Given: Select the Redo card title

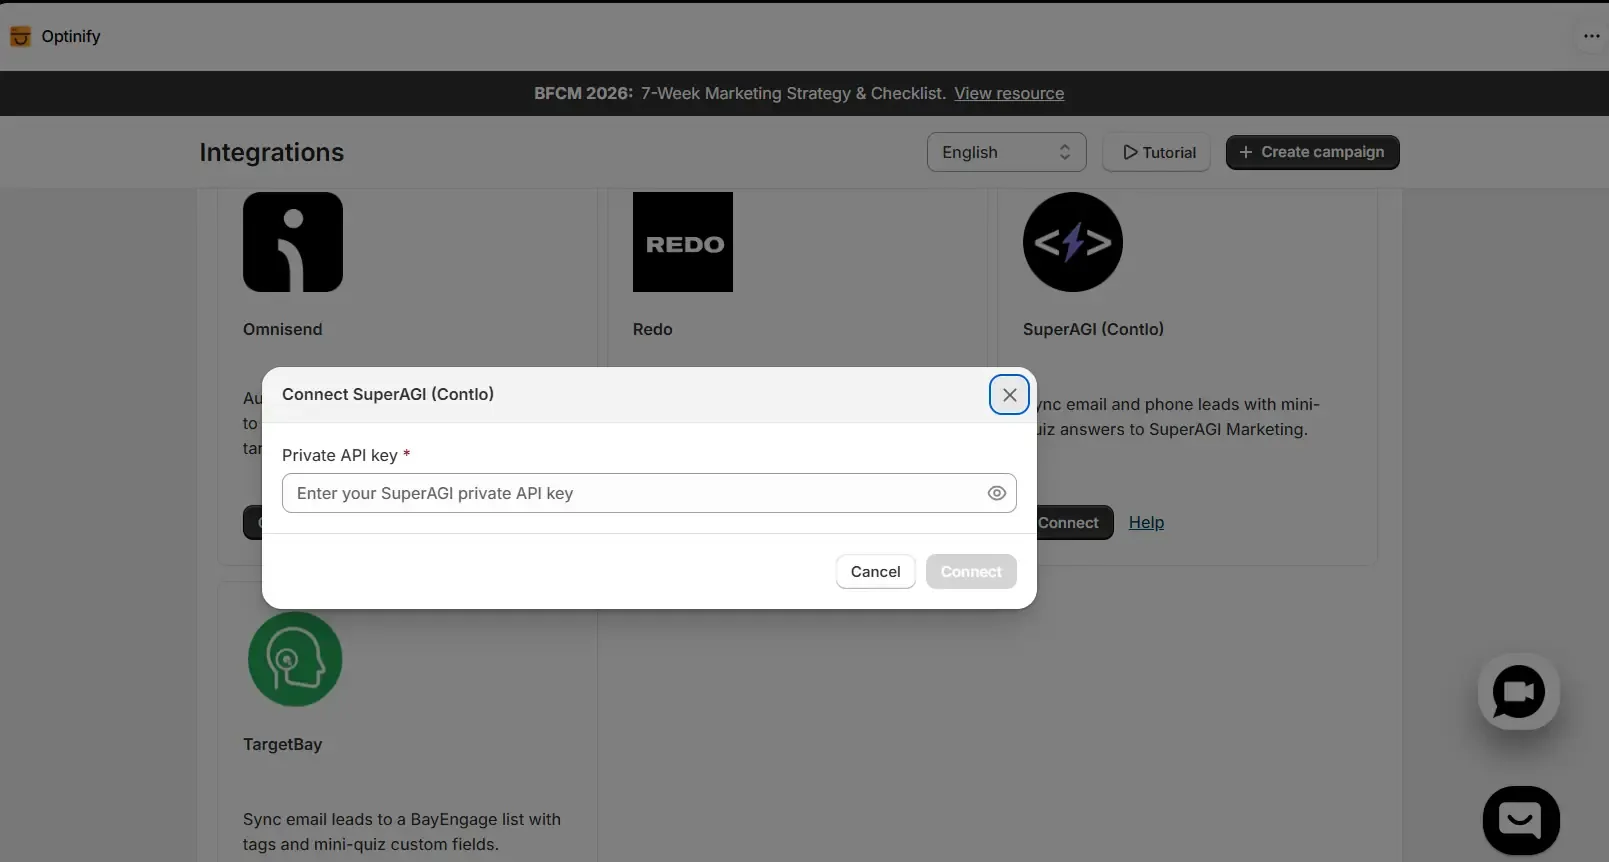Looking at the screenshot, I should tap(653, 329).
